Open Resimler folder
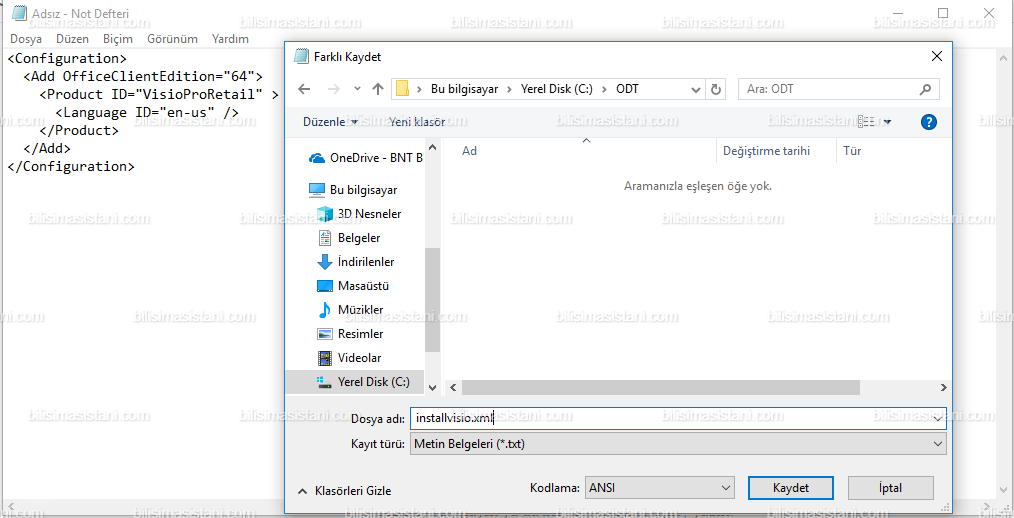1014x518 pixels. click(x=350, y=334)
